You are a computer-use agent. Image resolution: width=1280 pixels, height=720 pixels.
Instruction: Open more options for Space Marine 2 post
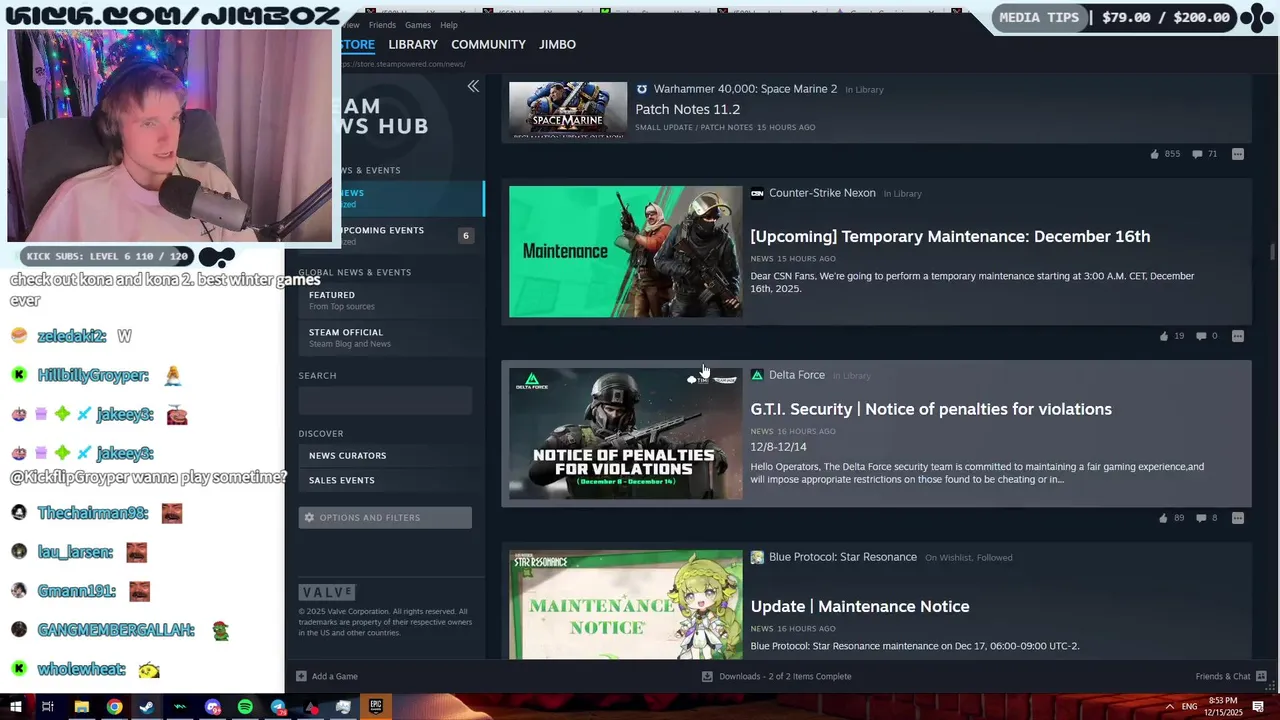(1238, 154)
